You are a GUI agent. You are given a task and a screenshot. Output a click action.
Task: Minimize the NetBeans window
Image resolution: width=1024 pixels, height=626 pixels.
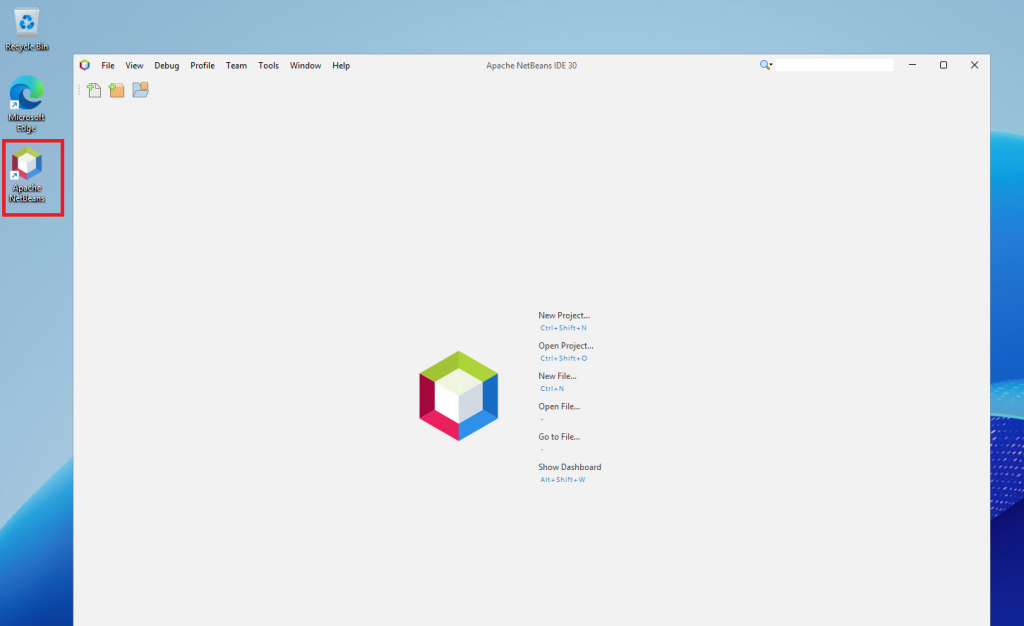click(912, 65)
